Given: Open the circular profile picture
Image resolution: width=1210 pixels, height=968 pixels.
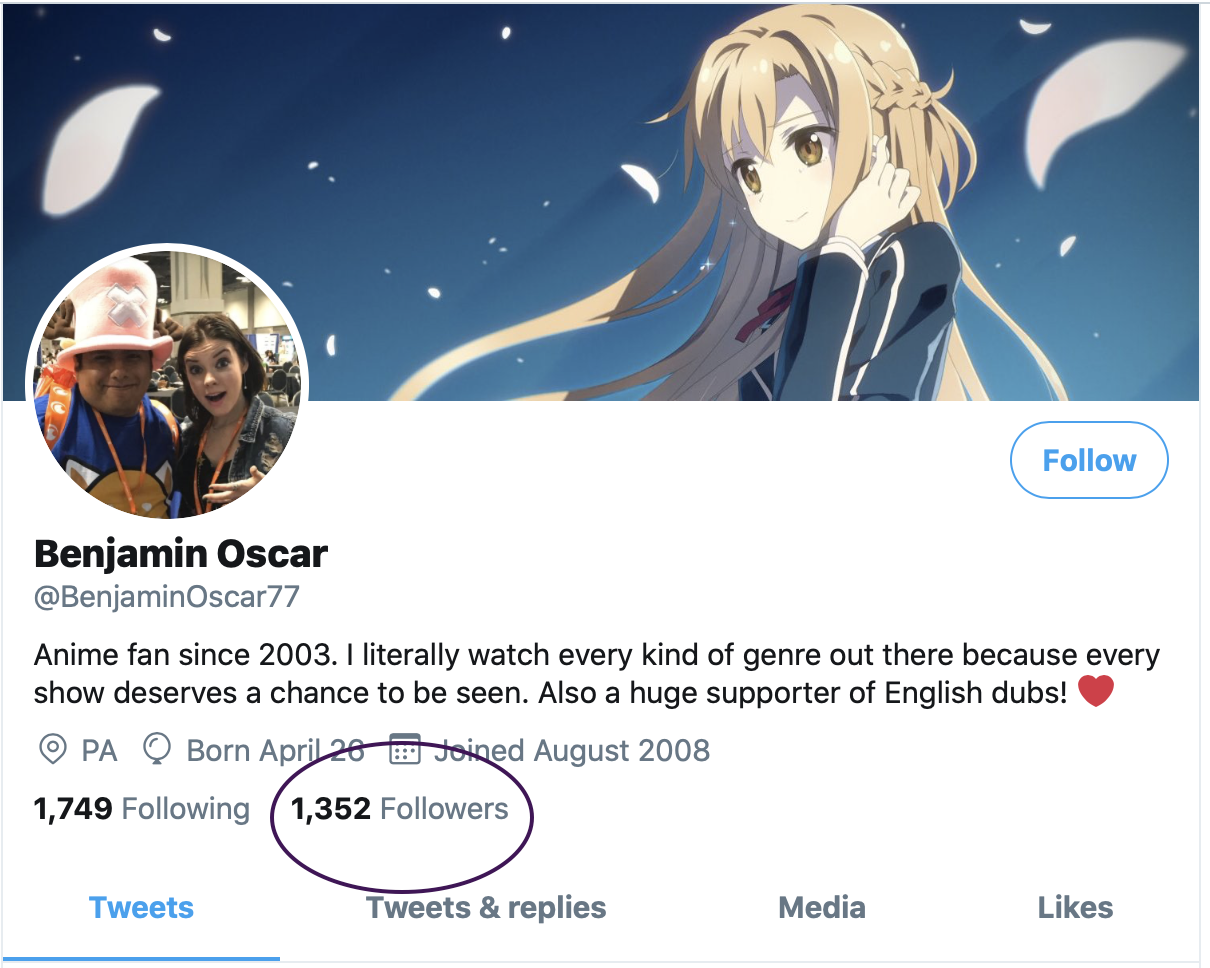Looking at the screenshot, I should click(167, 381).
